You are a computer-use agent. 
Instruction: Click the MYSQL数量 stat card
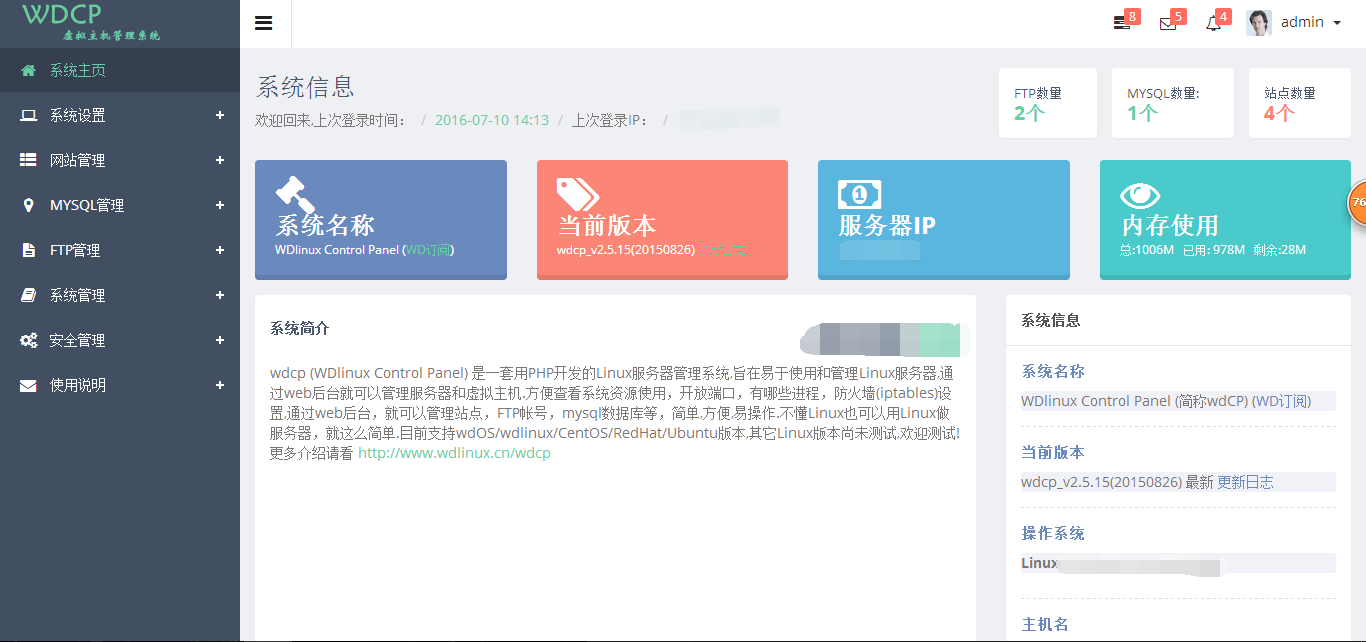tap(1172, 103)
